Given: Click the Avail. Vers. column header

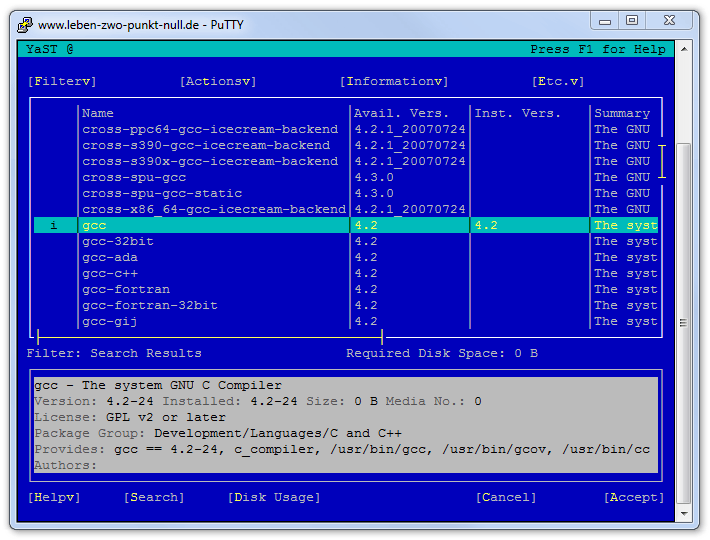Looking at the screenshot, I should (x=401, y=113).
